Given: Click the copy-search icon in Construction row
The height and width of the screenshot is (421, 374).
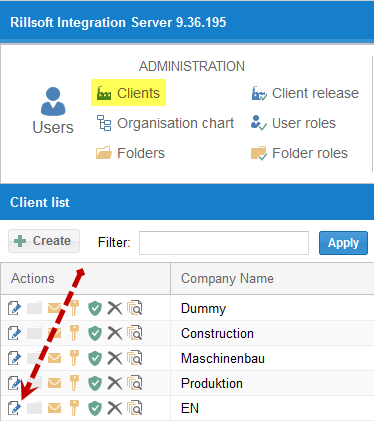Looking at the screenshot, I should coord(135,333).
